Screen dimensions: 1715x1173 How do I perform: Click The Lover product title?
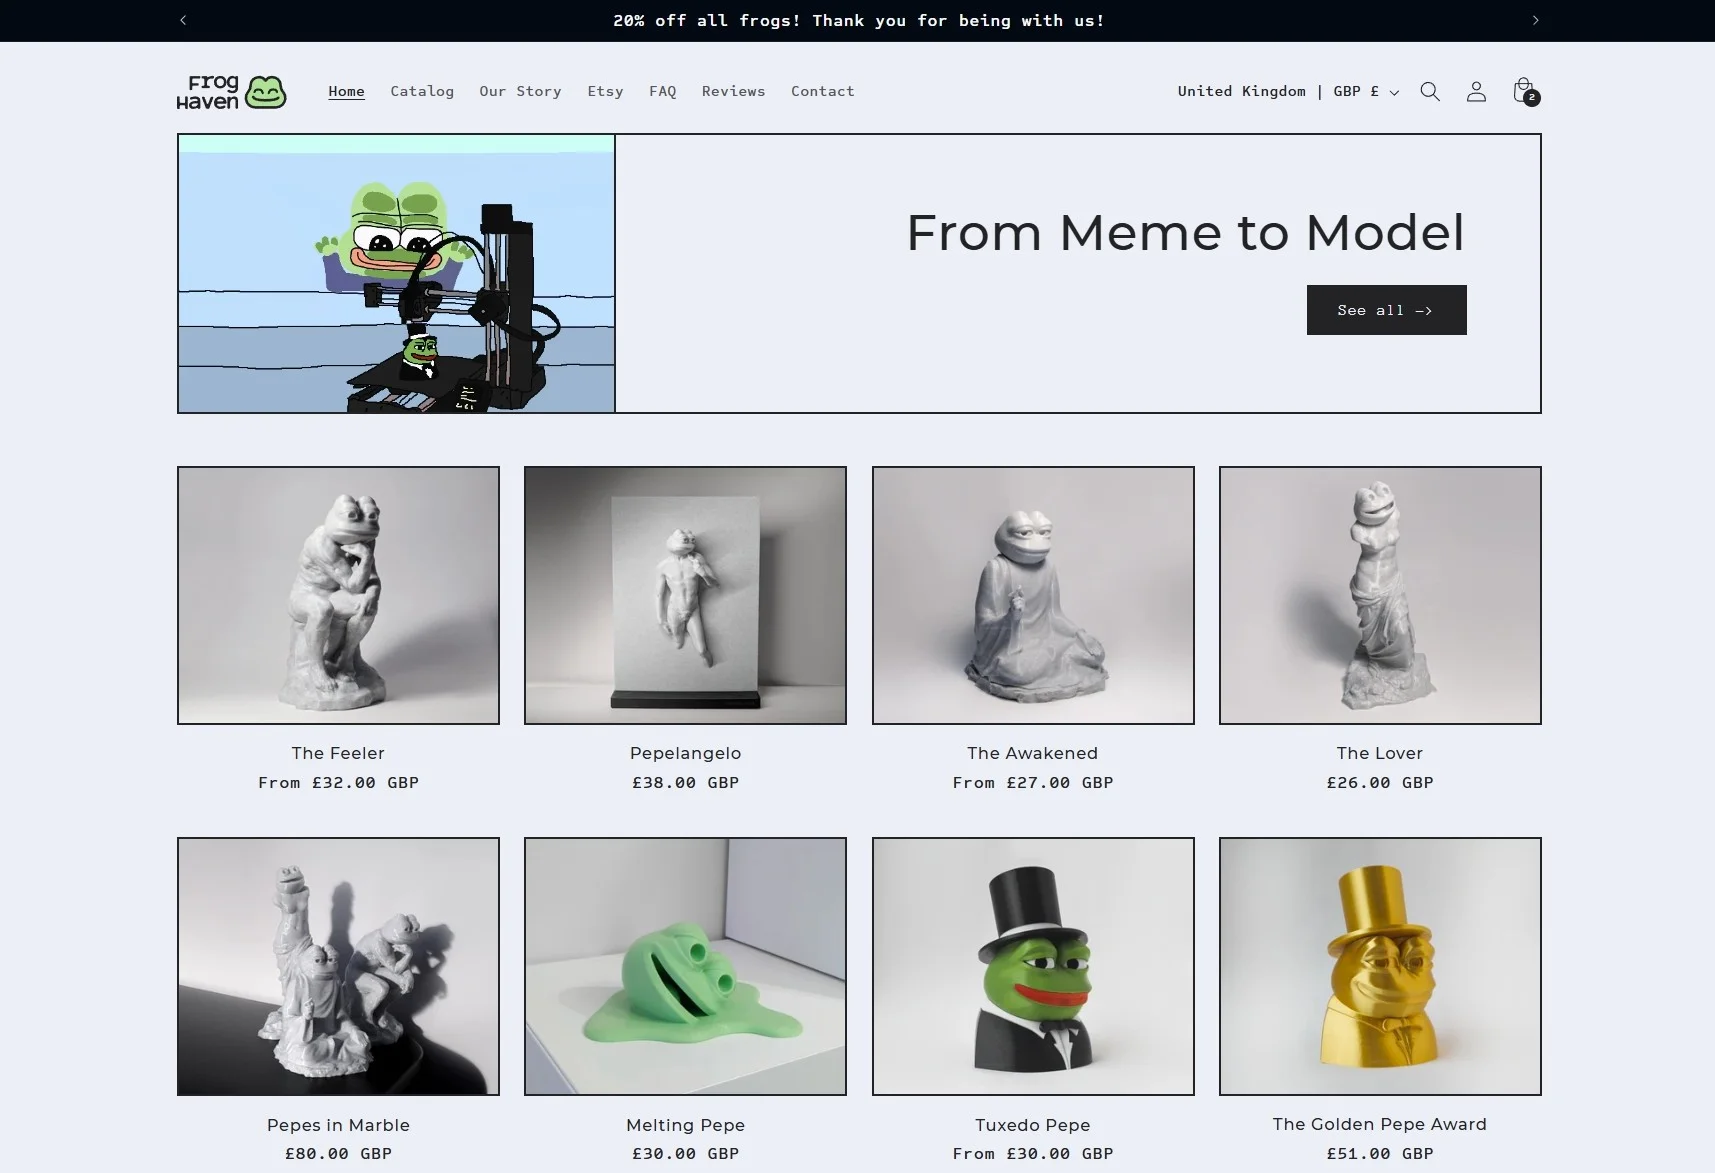tap(1380, 753)
